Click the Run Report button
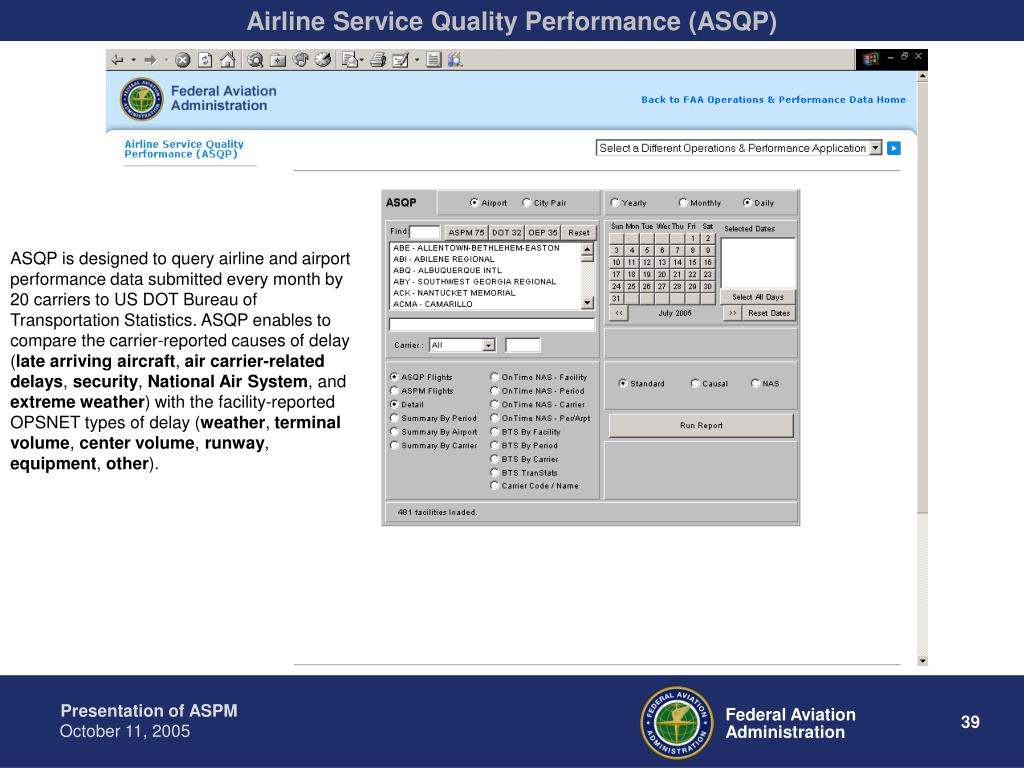Screen dimensions: 1024x768 (701, 425)
